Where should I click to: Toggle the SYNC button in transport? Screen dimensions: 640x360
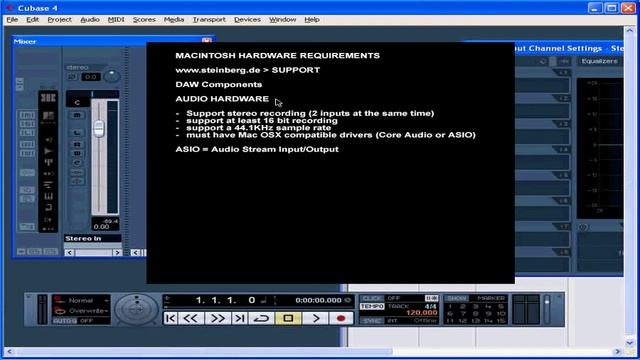click(372, 321)
